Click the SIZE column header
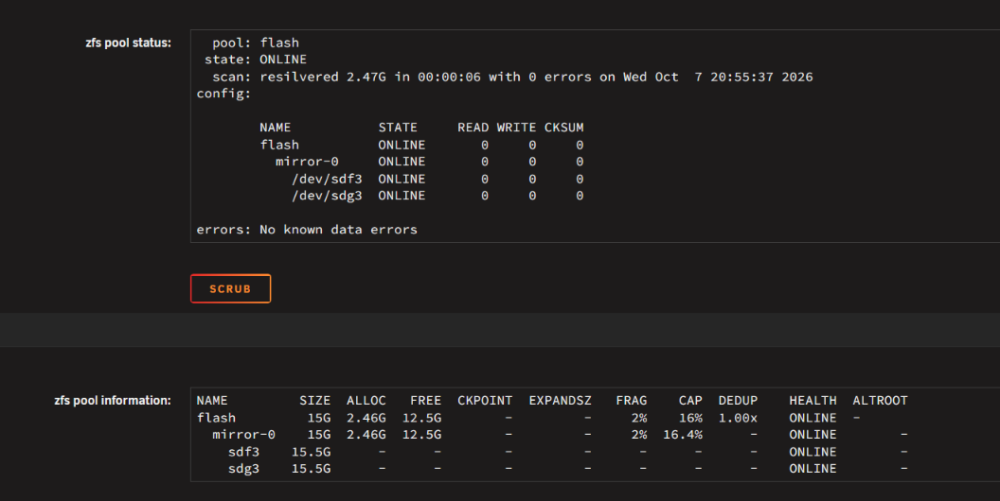This screenshot has width=1000, height=501. (x=315, y=400)
